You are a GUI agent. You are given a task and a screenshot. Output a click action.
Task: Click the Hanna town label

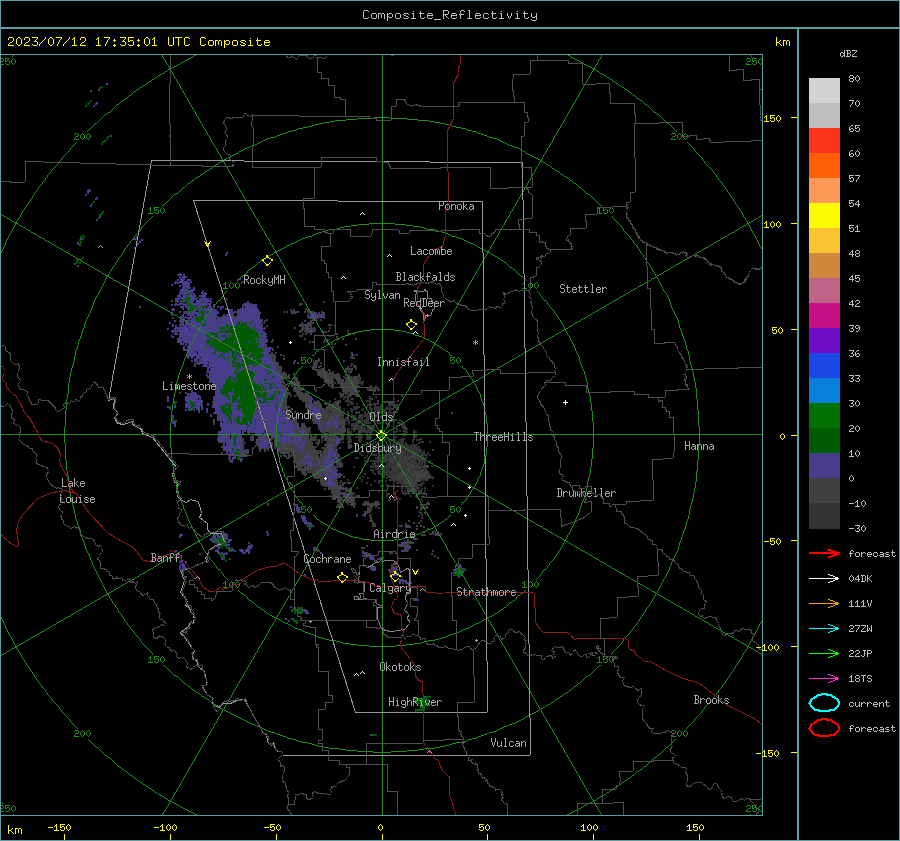click(699, 446)
